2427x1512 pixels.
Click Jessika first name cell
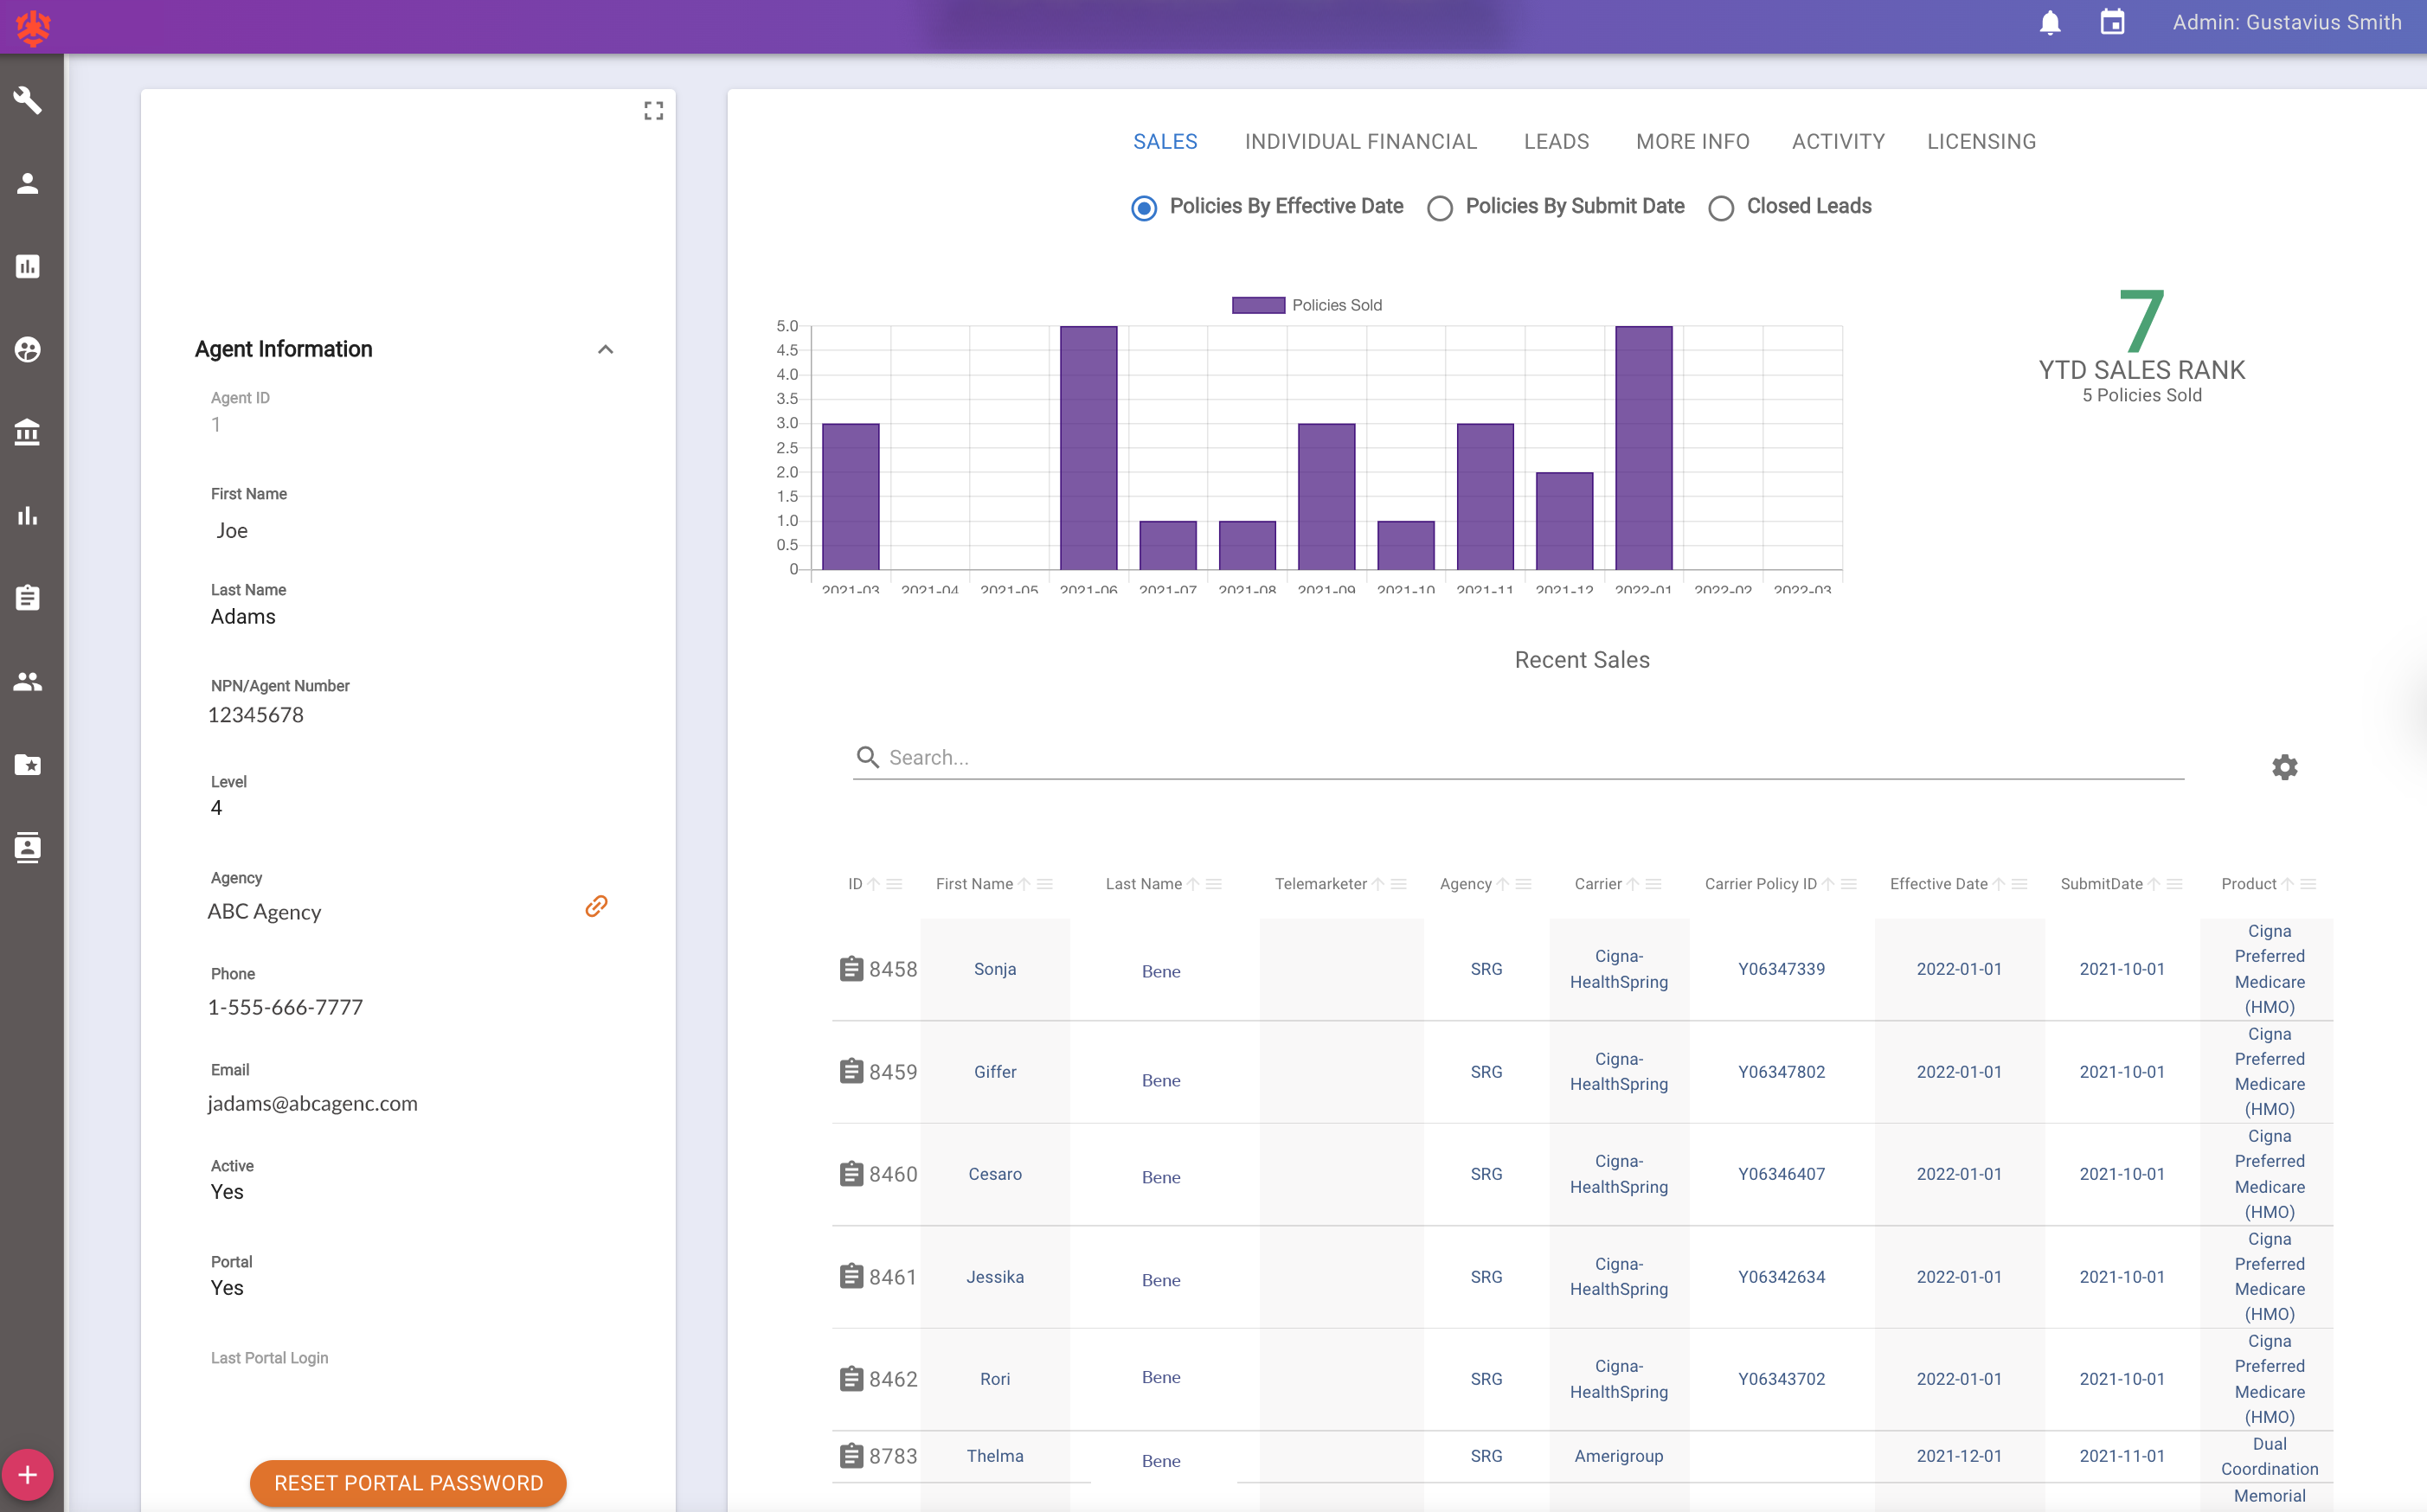995,1277
